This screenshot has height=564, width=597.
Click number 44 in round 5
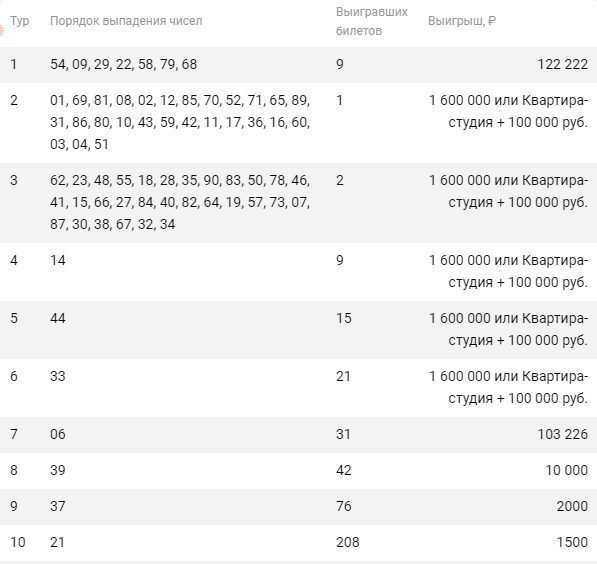pyautogui.click(x=58, y=318)
